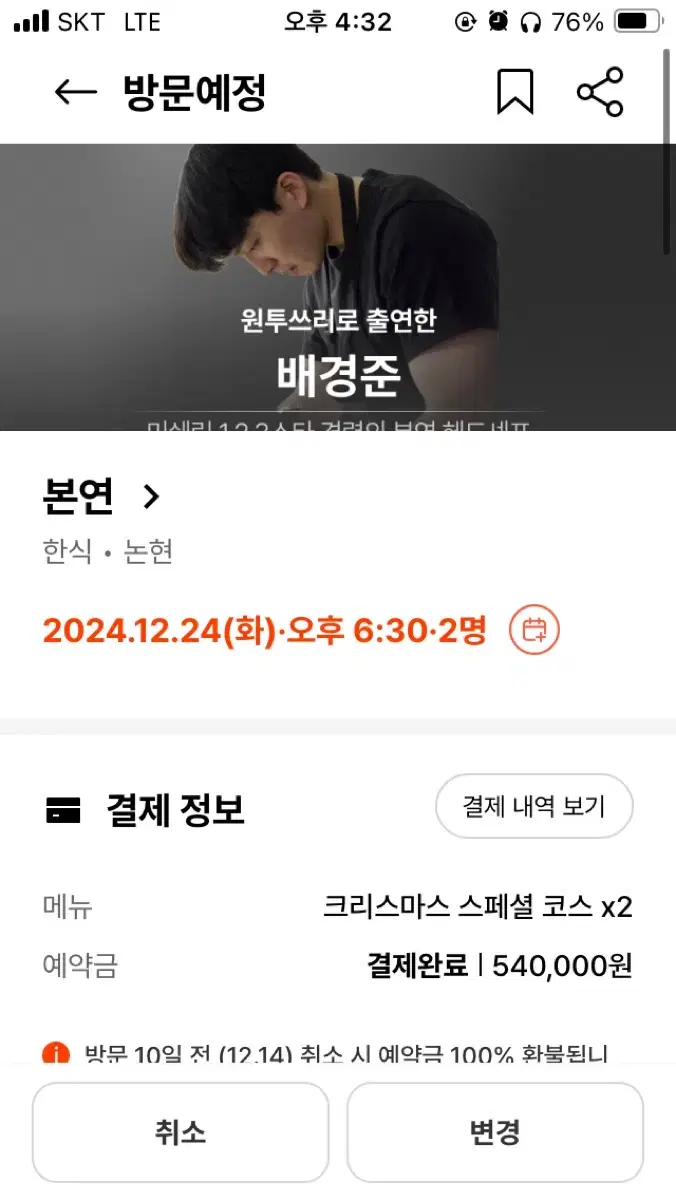Add reservation to calendar icon

(x=535, y=630)
